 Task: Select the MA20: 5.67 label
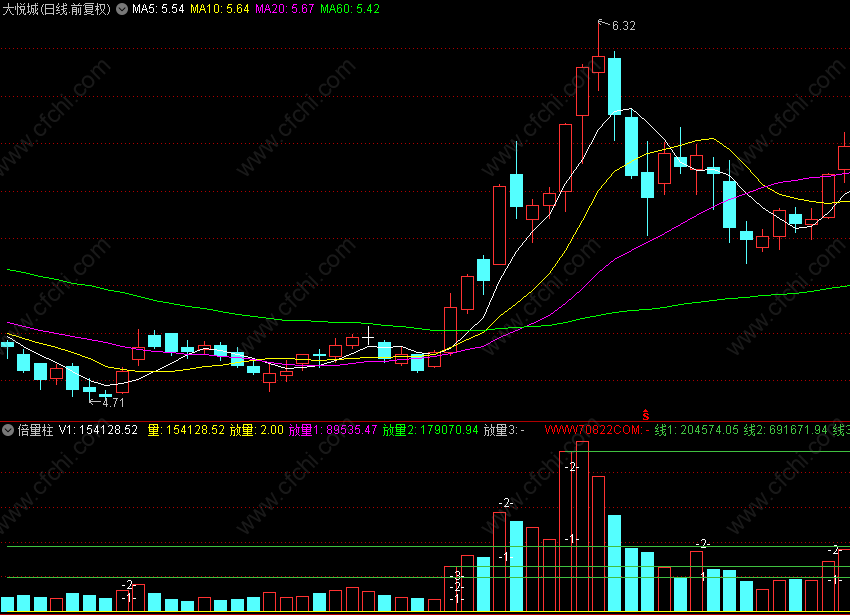pos(285,9)
